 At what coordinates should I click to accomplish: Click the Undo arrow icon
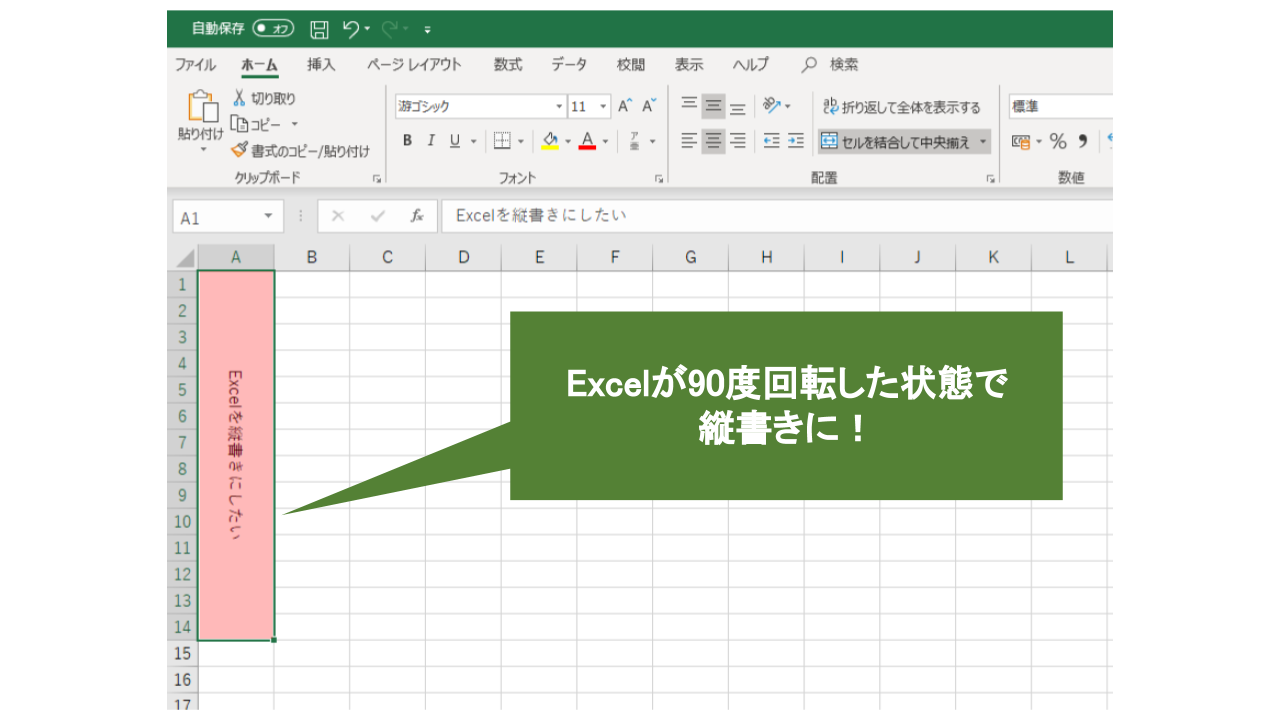(350, 29)
